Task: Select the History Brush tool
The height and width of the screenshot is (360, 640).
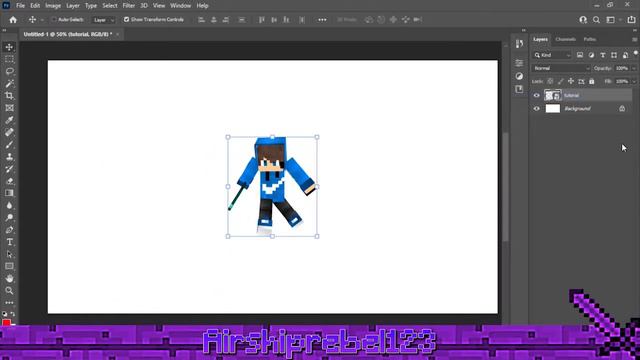Action: click(9, 169)
